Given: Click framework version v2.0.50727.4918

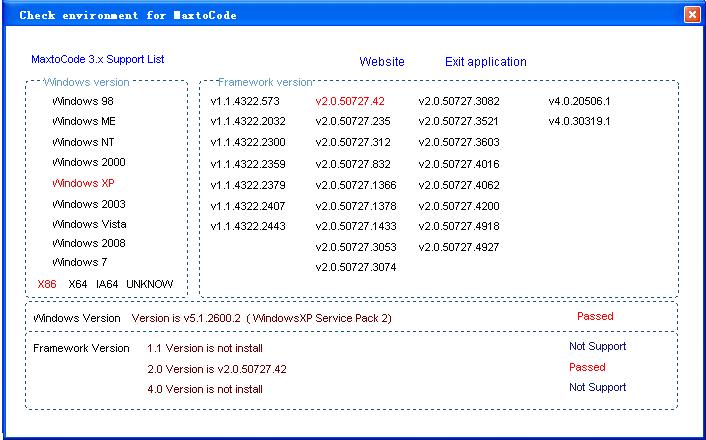Looking at the screenshot, I should point(459,226).
